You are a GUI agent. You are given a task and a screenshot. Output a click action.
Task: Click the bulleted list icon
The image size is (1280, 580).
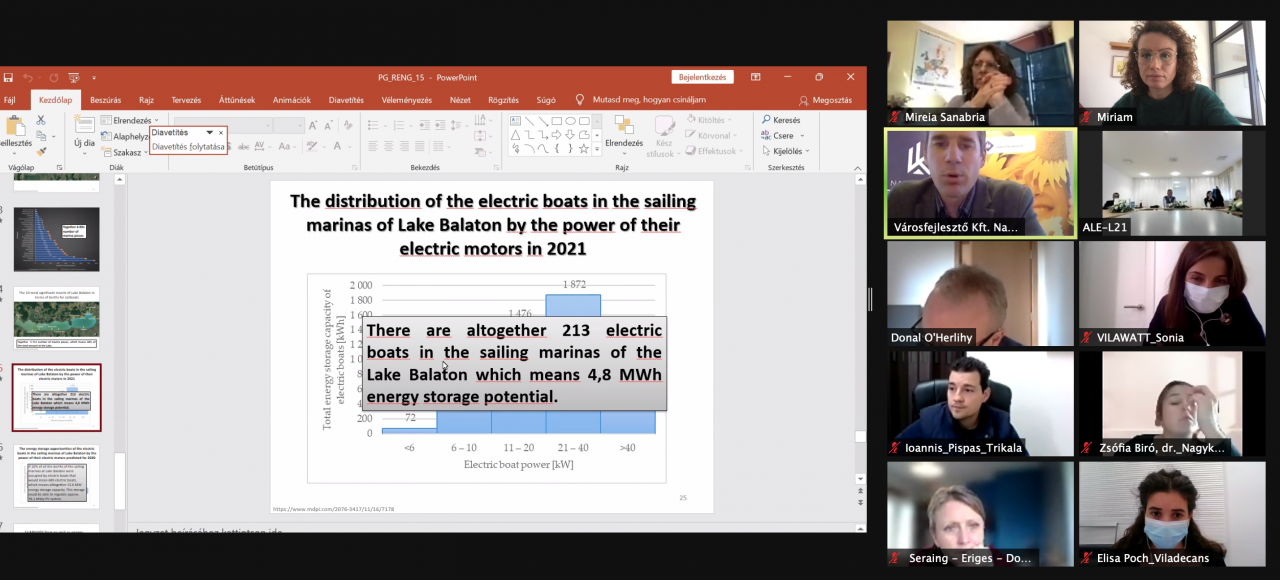[x=372, y=125]
